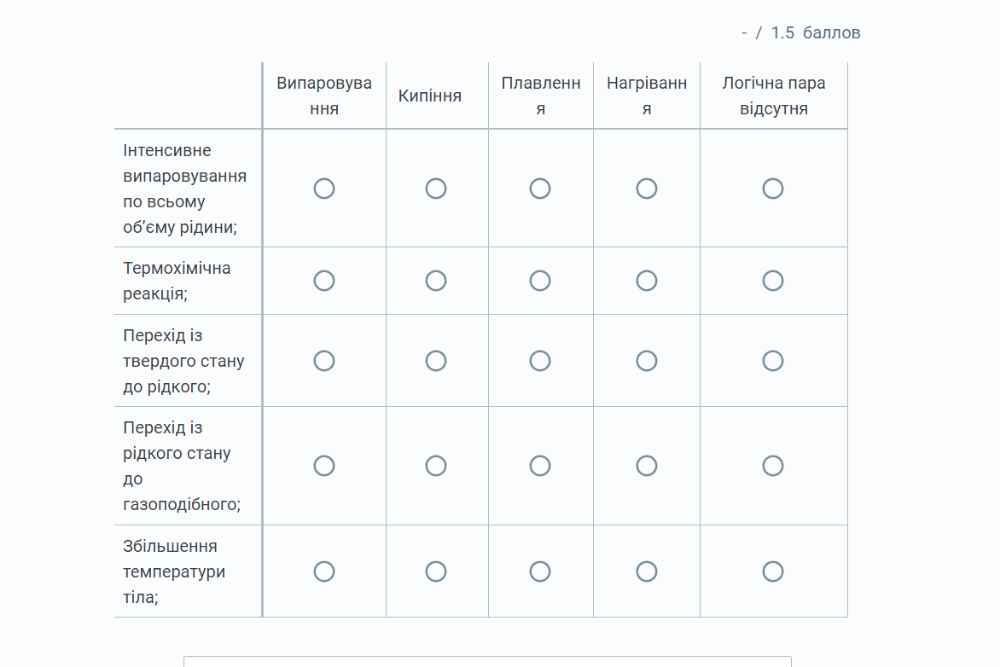Viewport: 1000px width, 667px height.
Task: Select Логічна пара відсутня for Інтенсивне випаровування
Action: tap(773, 189)
